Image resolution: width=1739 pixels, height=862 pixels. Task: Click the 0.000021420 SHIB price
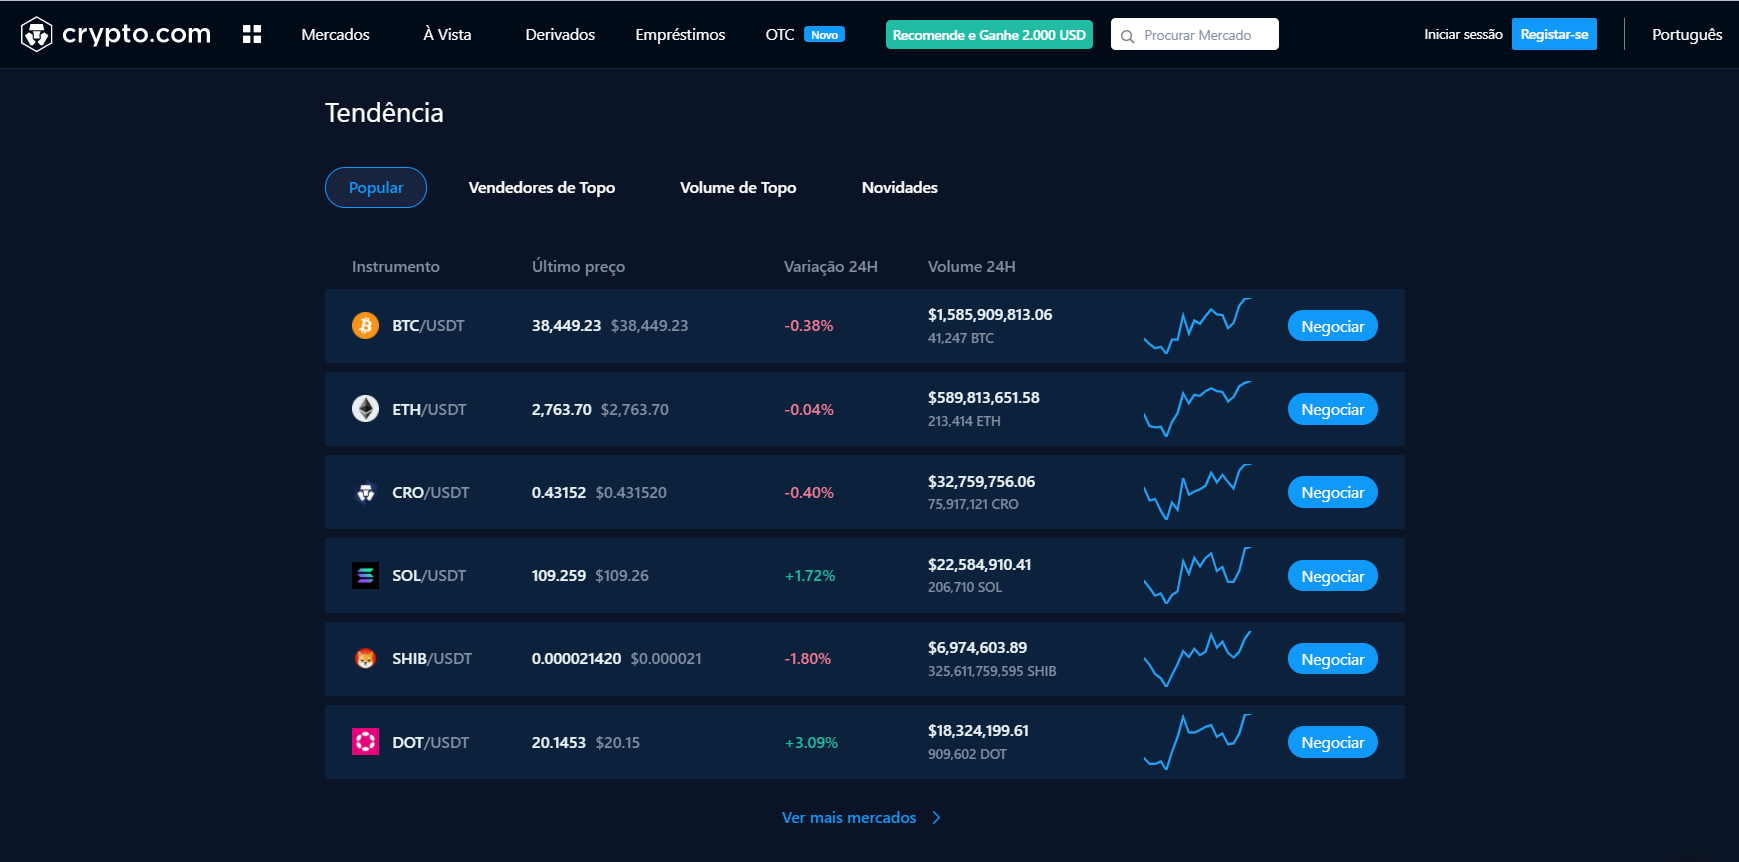click(576, 659)
